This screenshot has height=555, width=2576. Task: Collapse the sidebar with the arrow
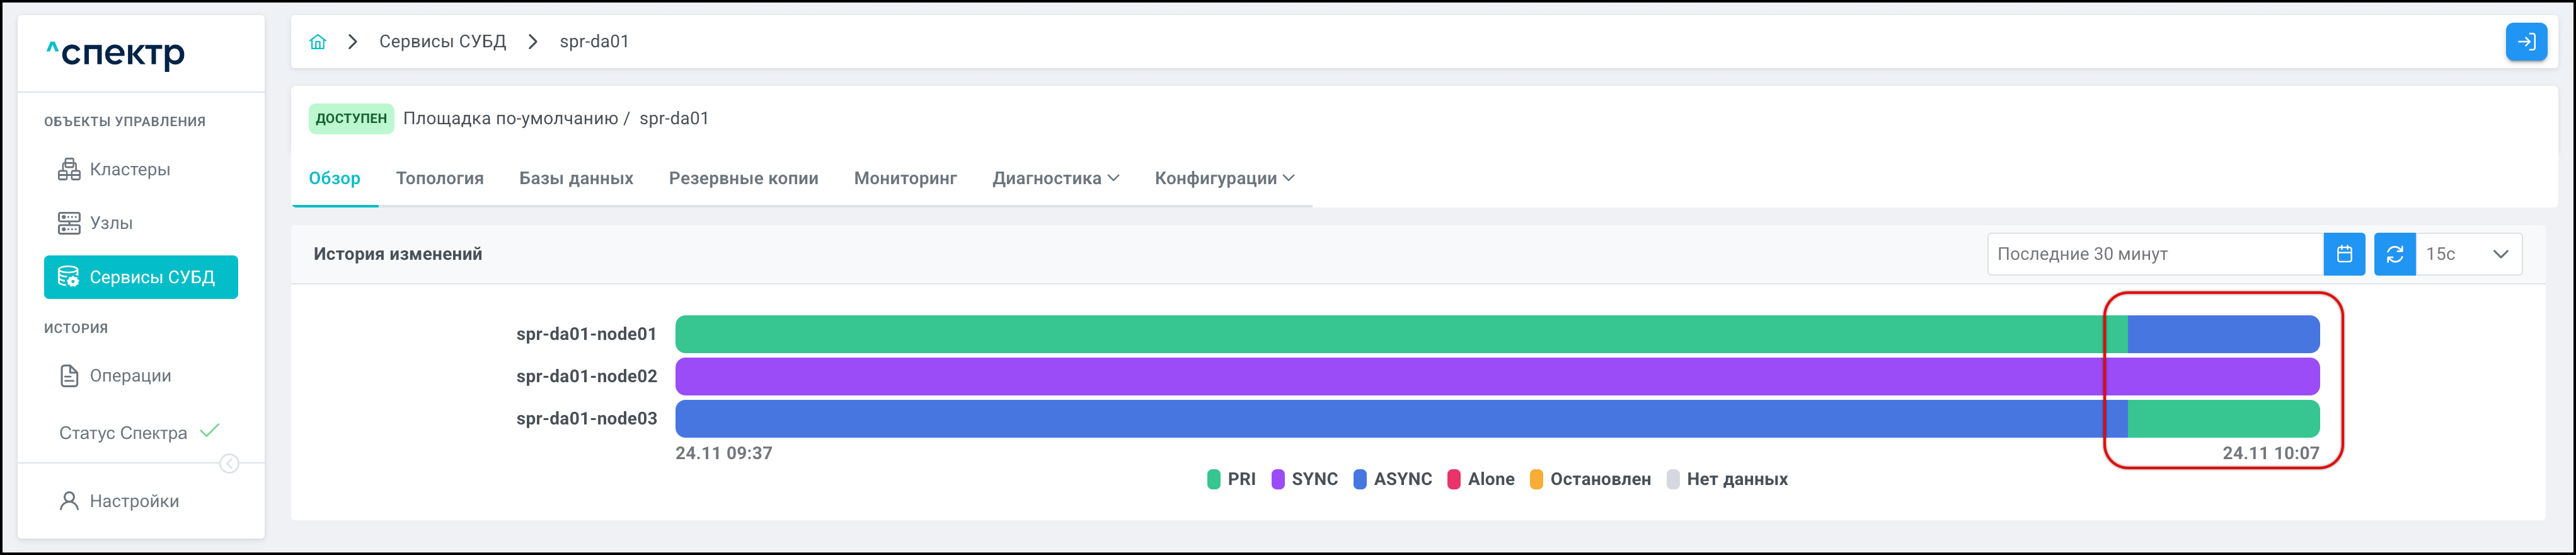[229, 463]
